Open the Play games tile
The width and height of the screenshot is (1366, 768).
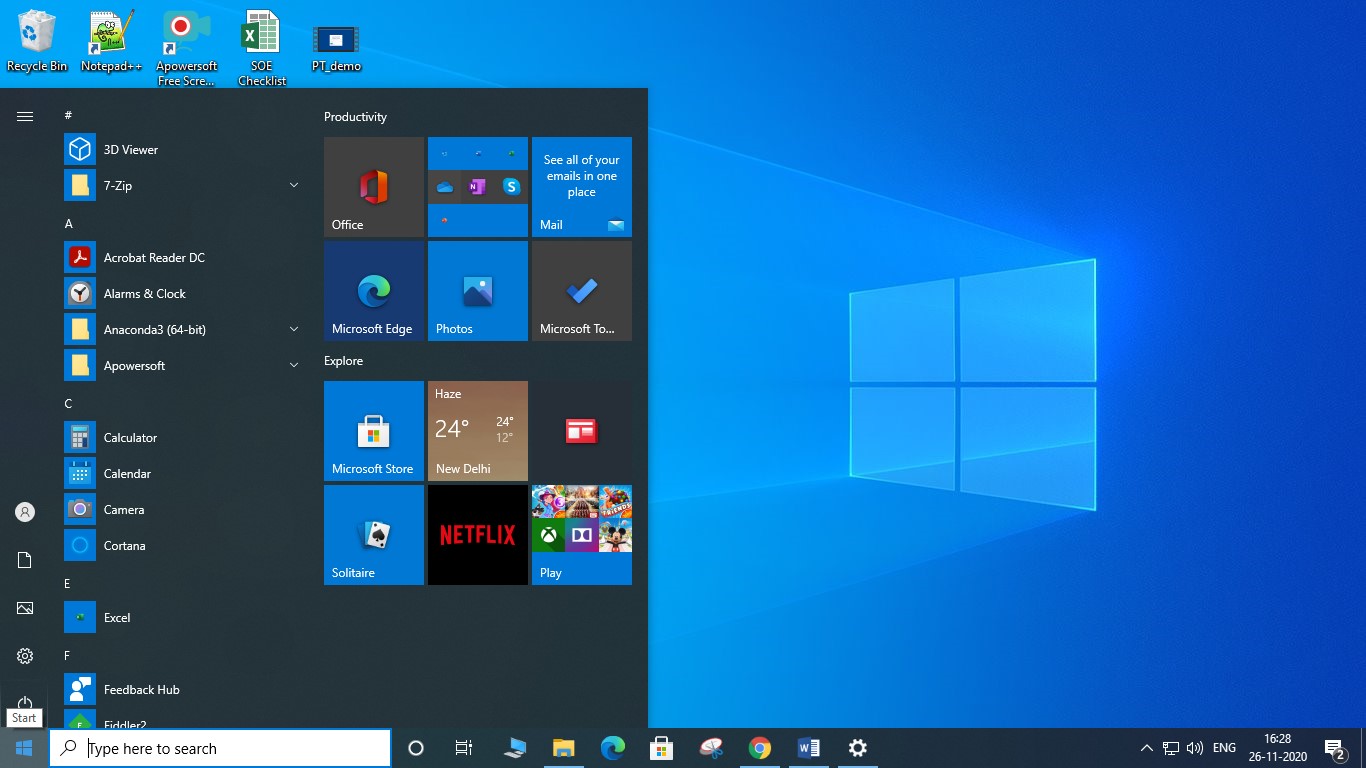pos(582,535)
